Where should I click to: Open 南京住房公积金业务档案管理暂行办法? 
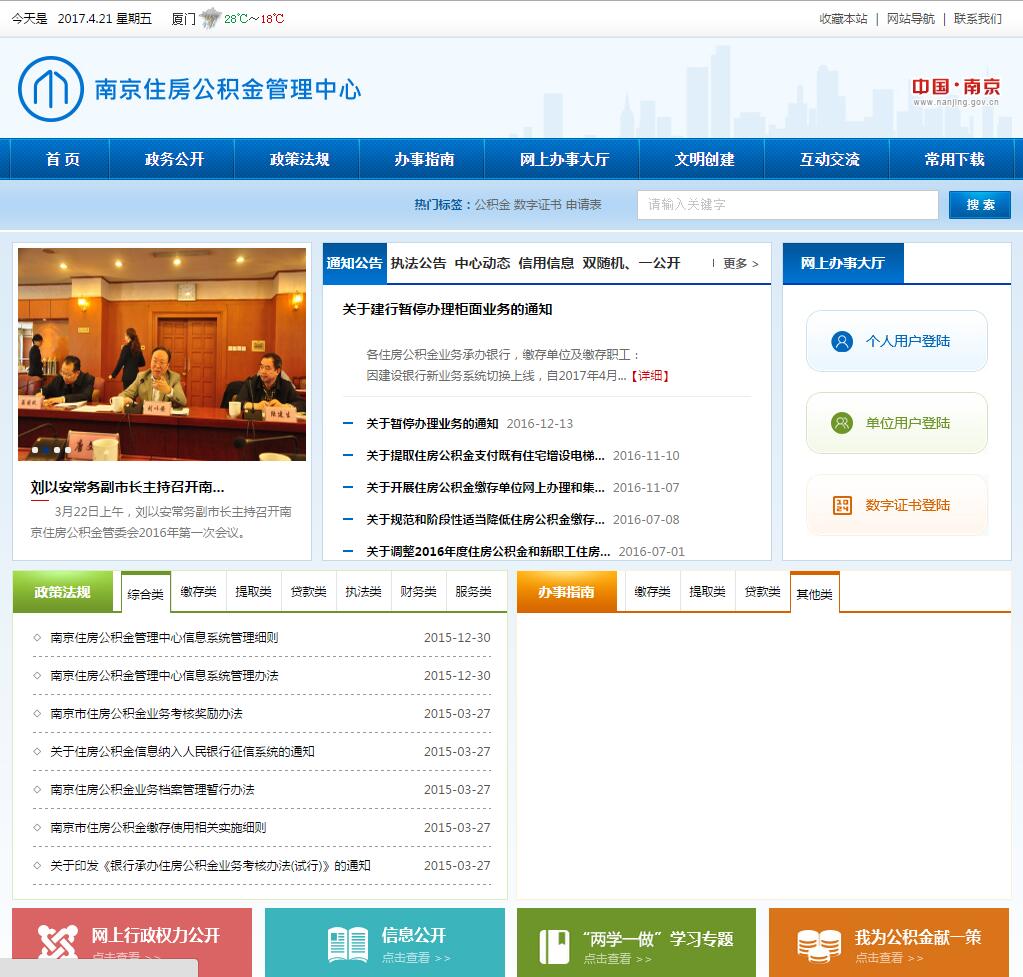152,790
